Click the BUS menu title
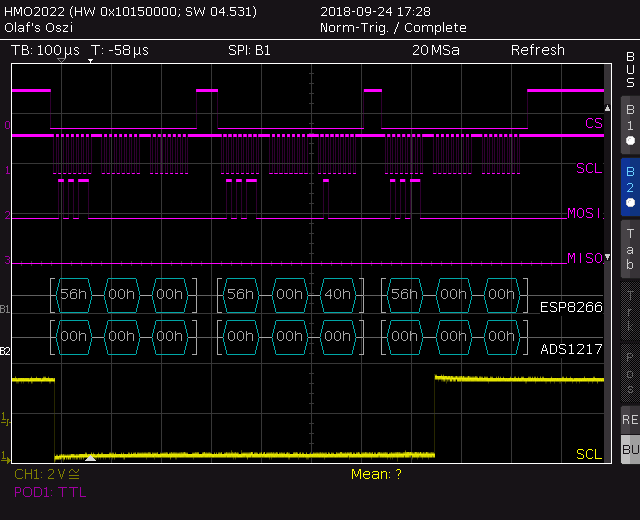Screen dimensions: 640x520 tap(630, 69)
